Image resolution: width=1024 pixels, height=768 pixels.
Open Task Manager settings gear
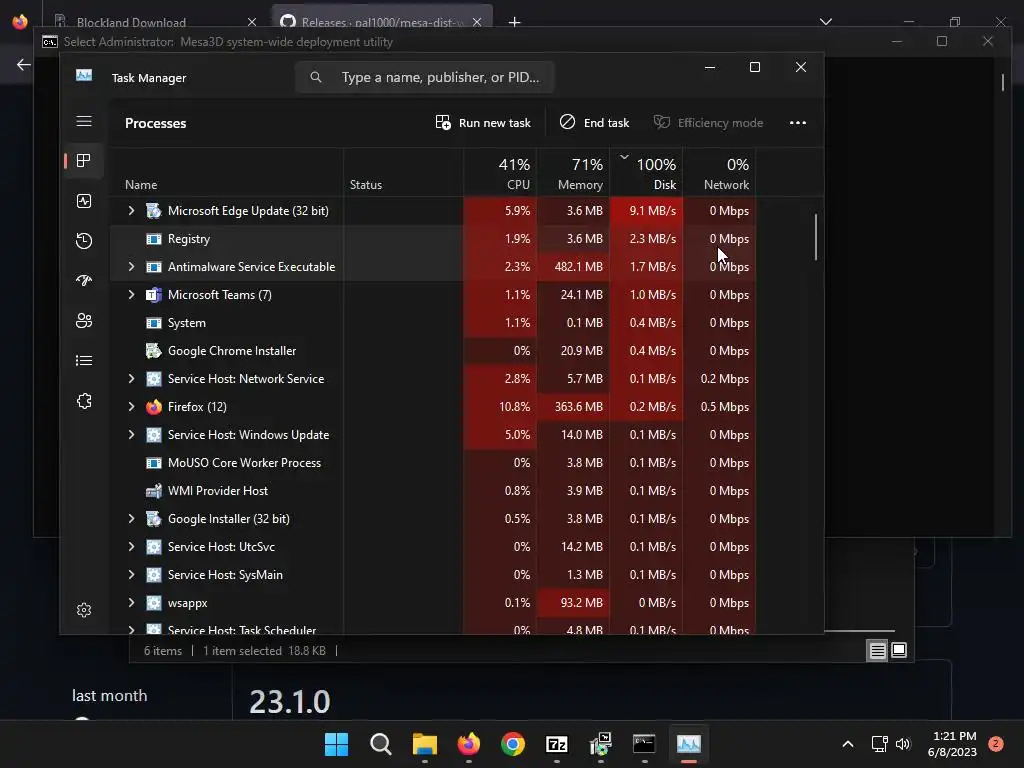point(84,610)
